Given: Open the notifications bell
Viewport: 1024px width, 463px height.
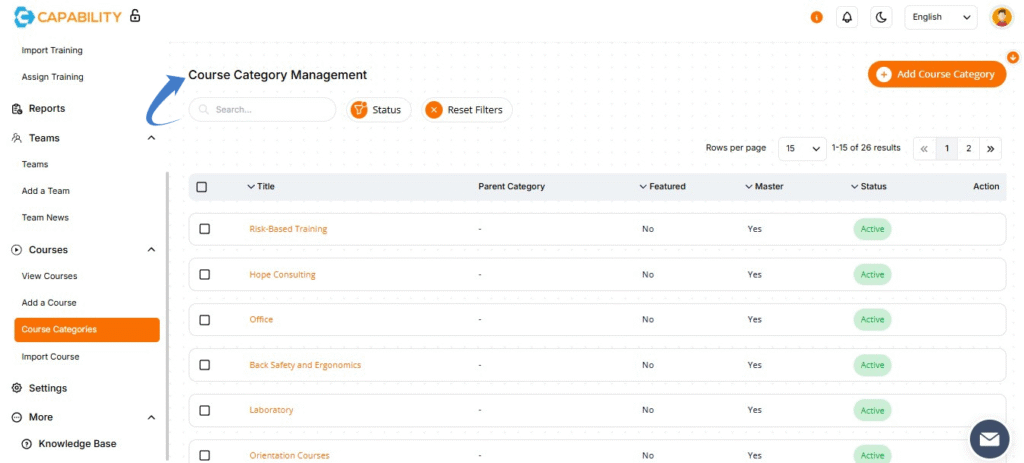Looking at the screenshot, I should pyautogui.click(x=847, y=18).
